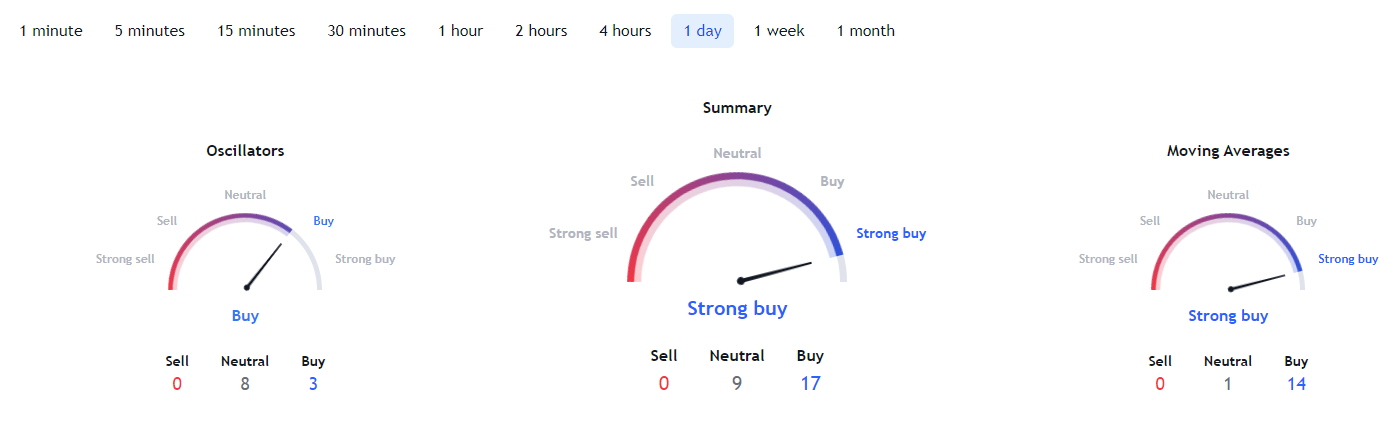Click the Summary gauge needle
Screen dimensions: 1399x431
(x=776, y=271)
